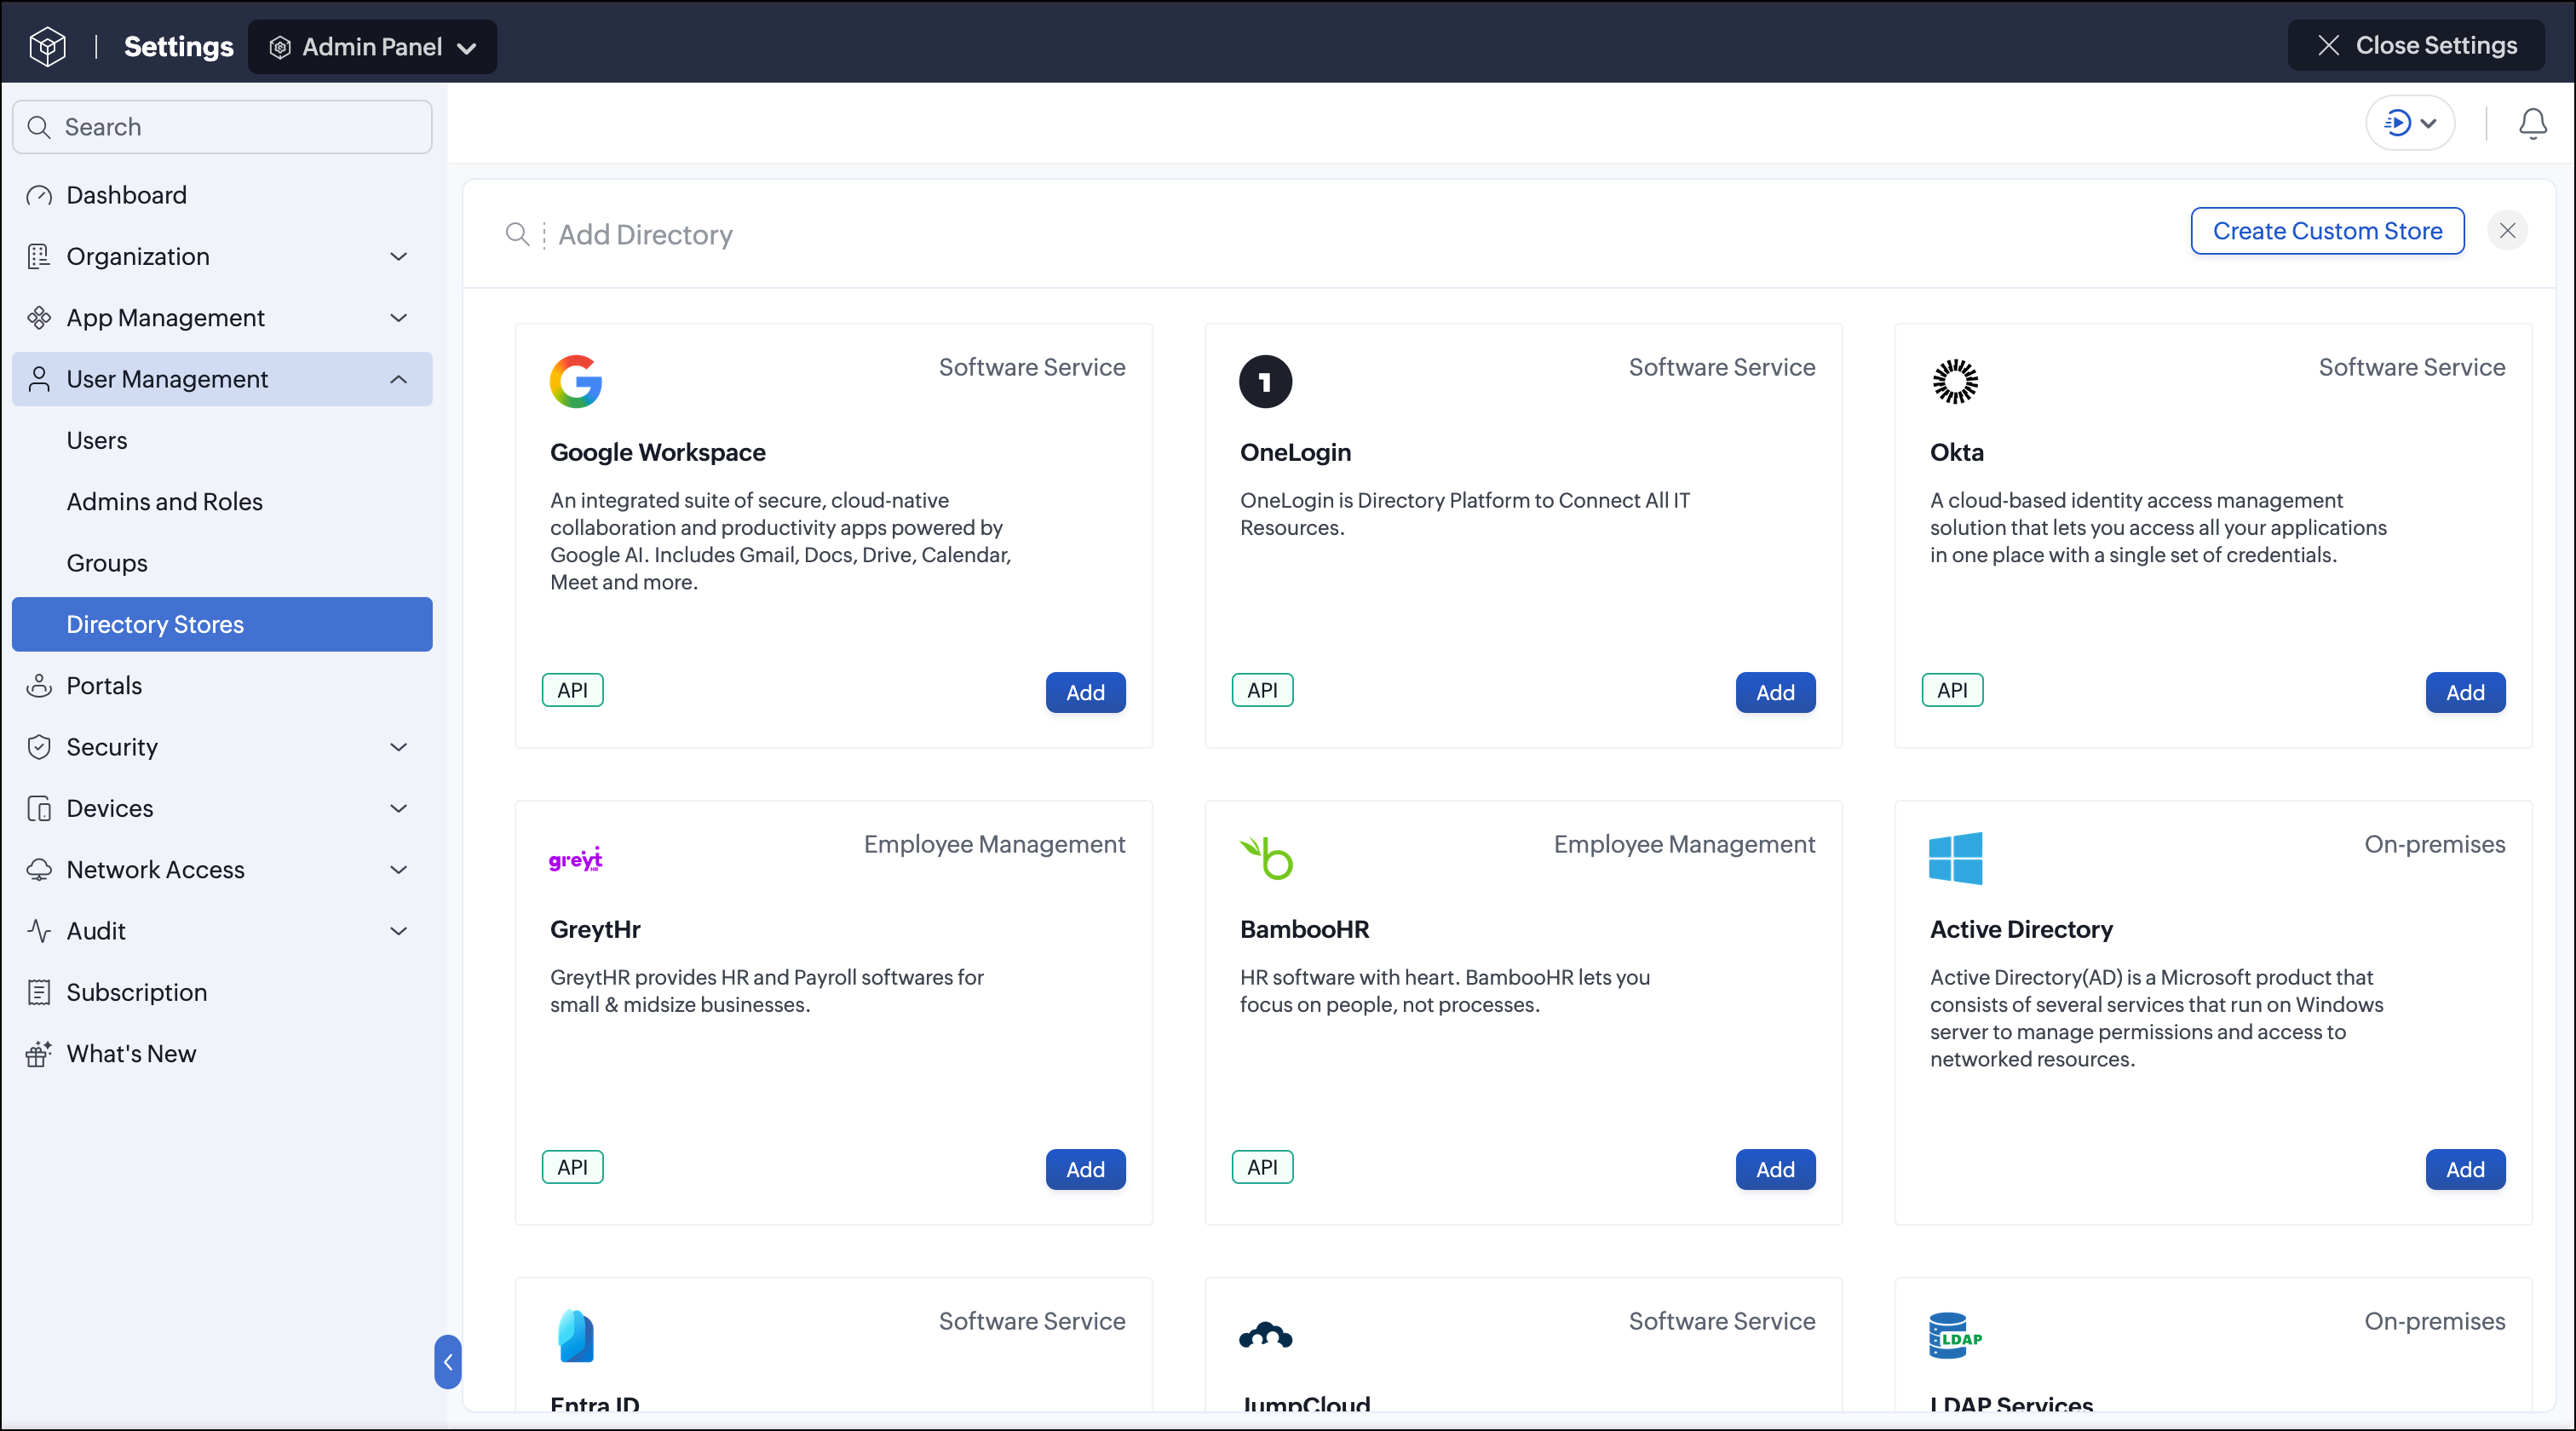Add the Okta directory

[x=2465, y=693]
